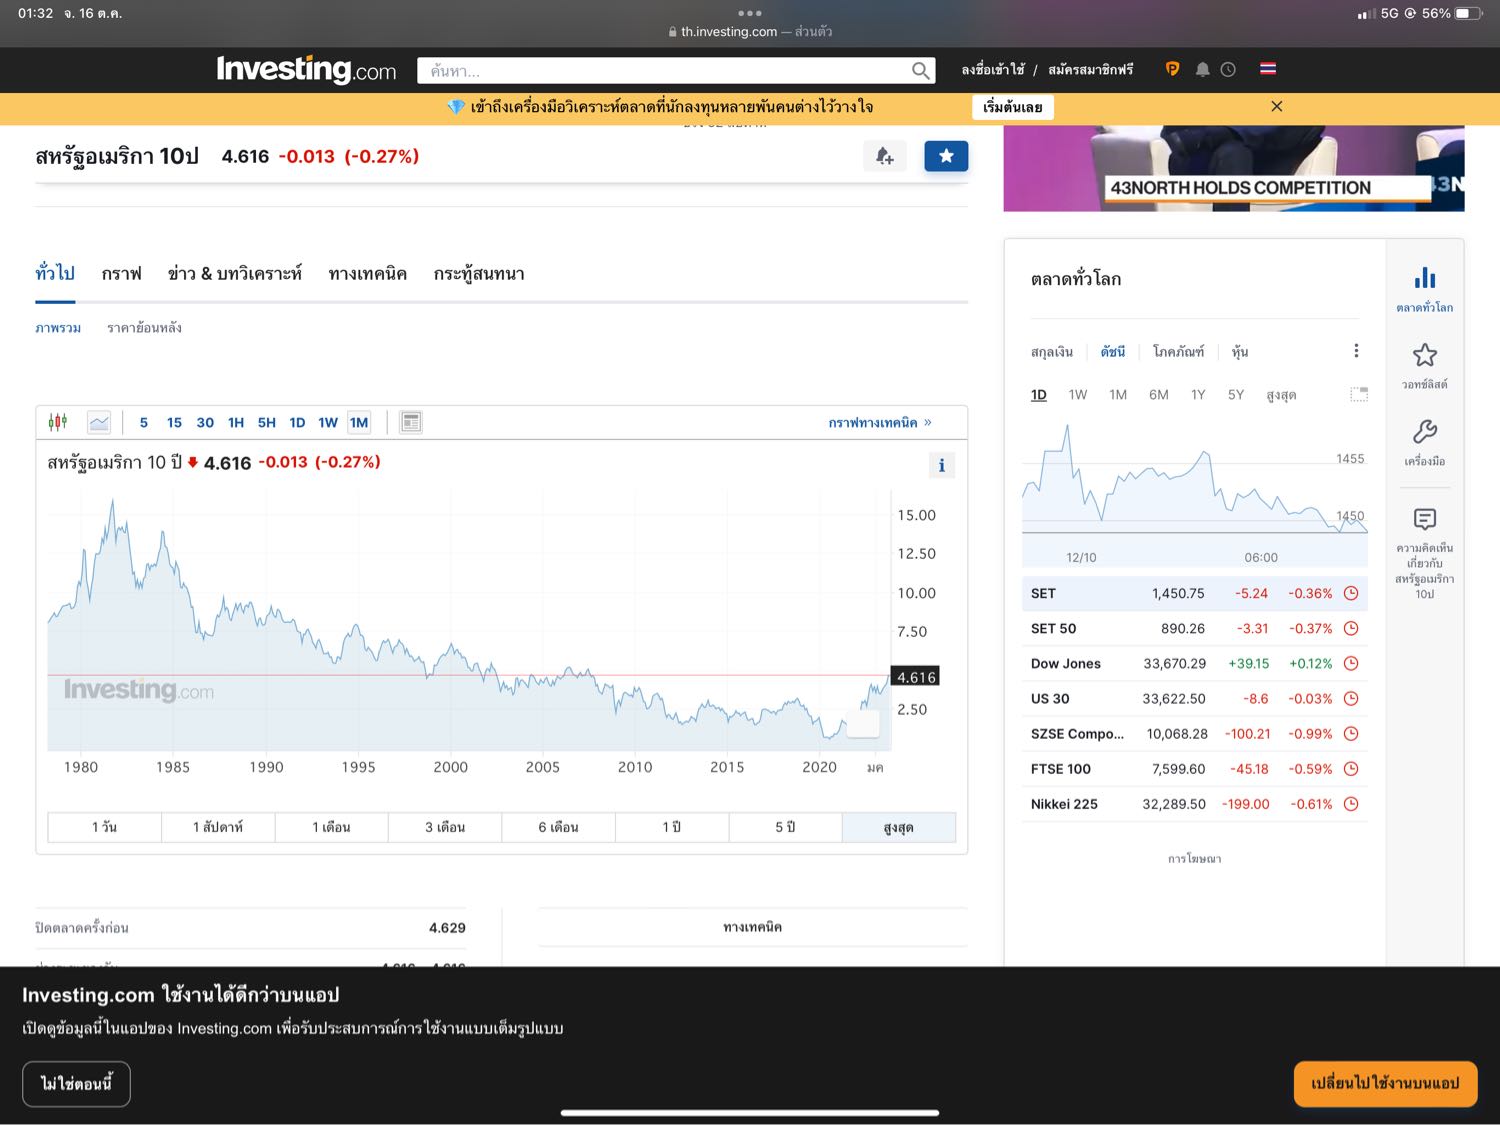Set chart range to 3 เดือน

[x=445, y=827]
